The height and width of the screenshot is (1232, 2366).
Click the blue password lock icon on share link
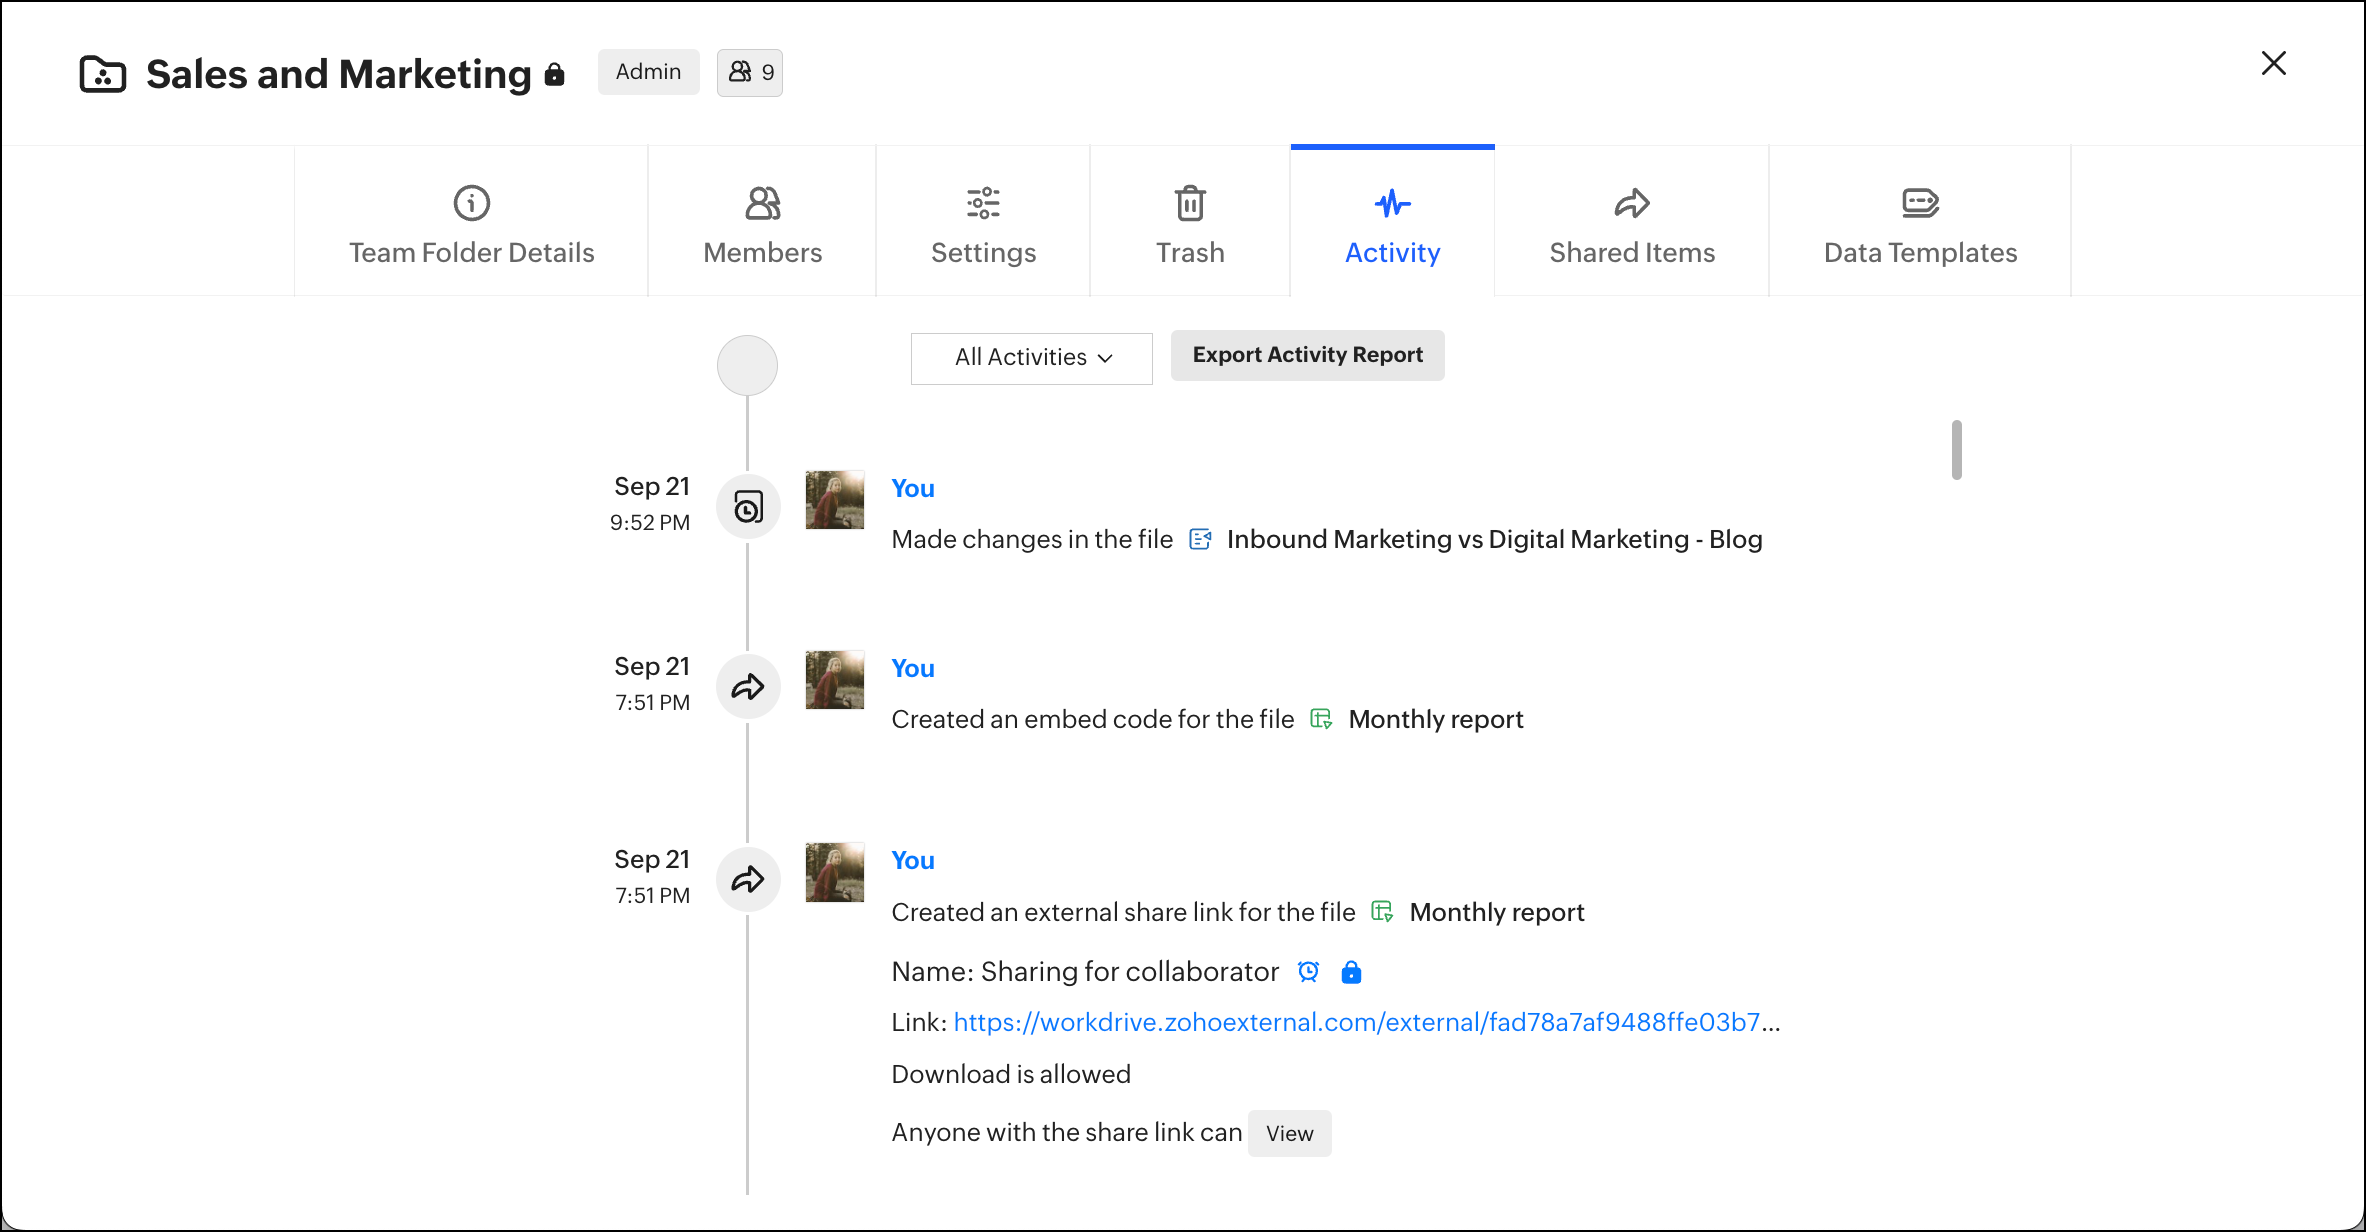(1351, 971)
